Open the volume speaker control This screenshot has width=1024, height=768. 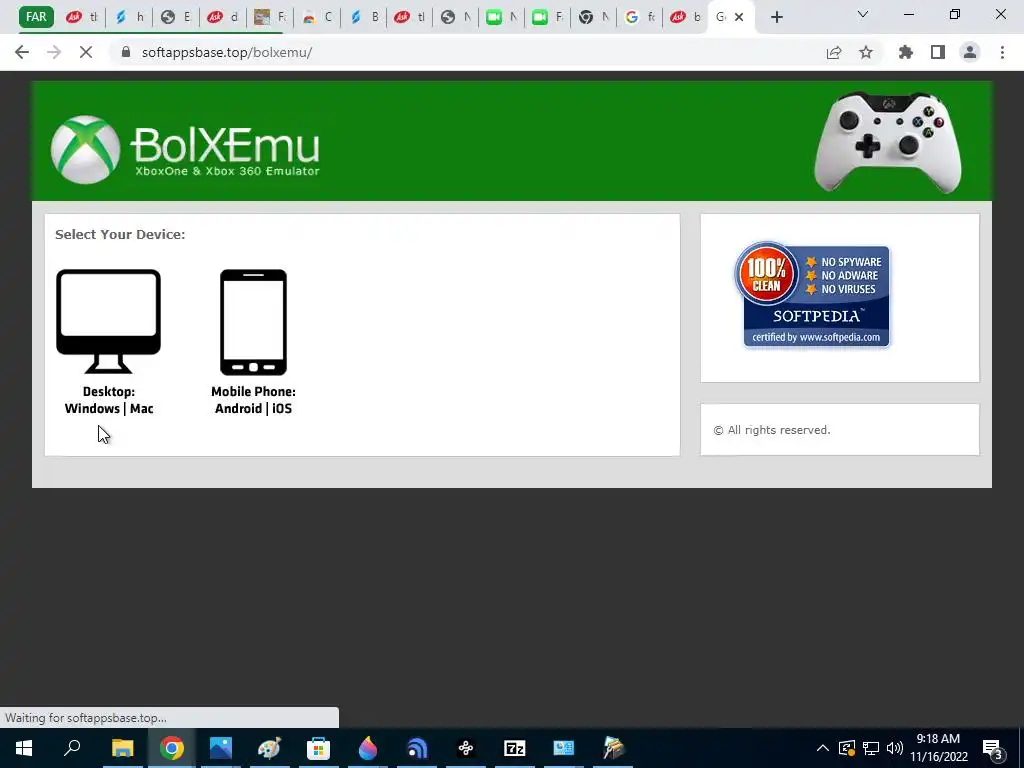(895, 748)
